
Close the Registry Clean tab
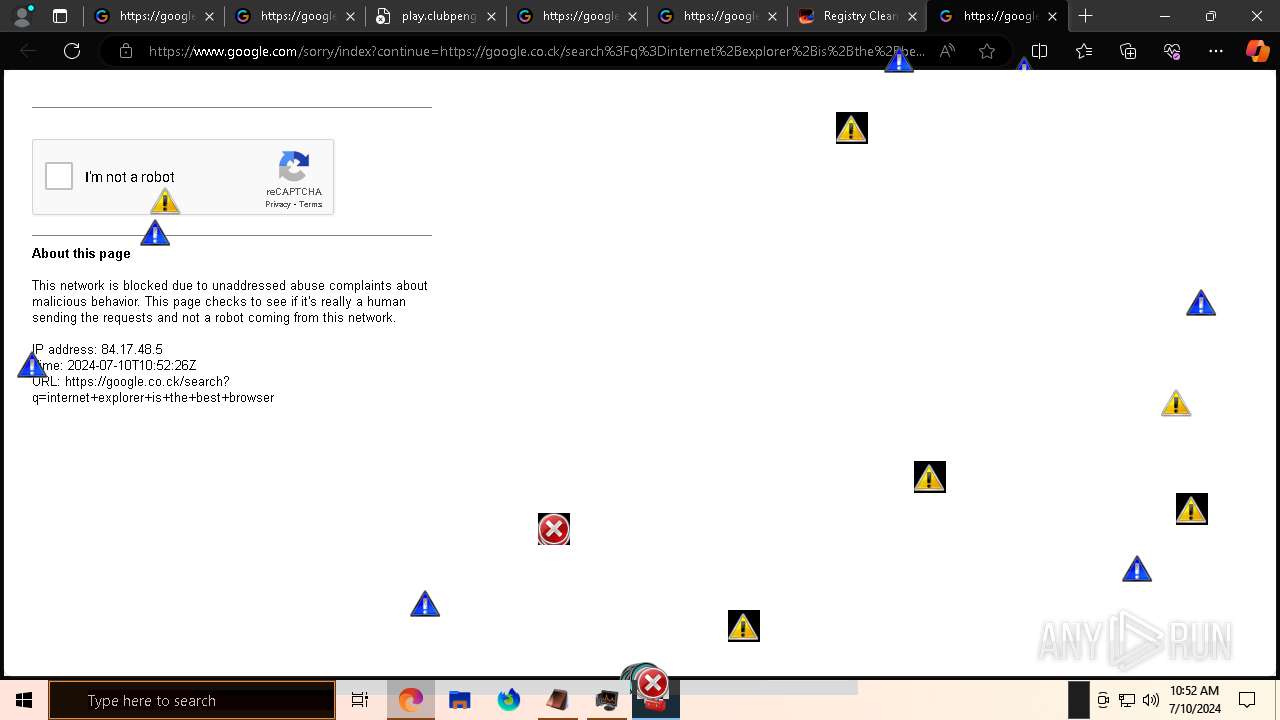click(912, 16)
